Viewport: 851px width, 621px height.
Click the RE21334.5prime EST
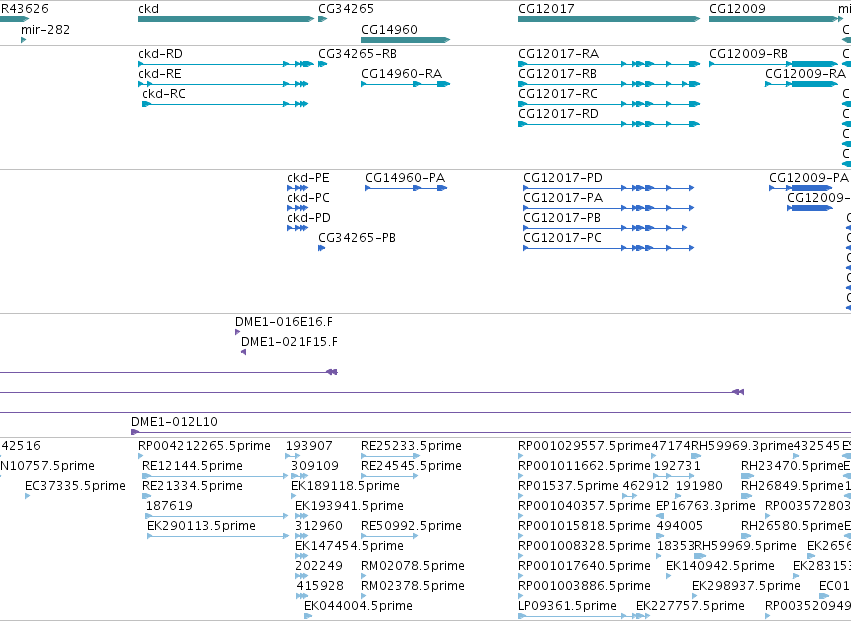coord(147,496)
